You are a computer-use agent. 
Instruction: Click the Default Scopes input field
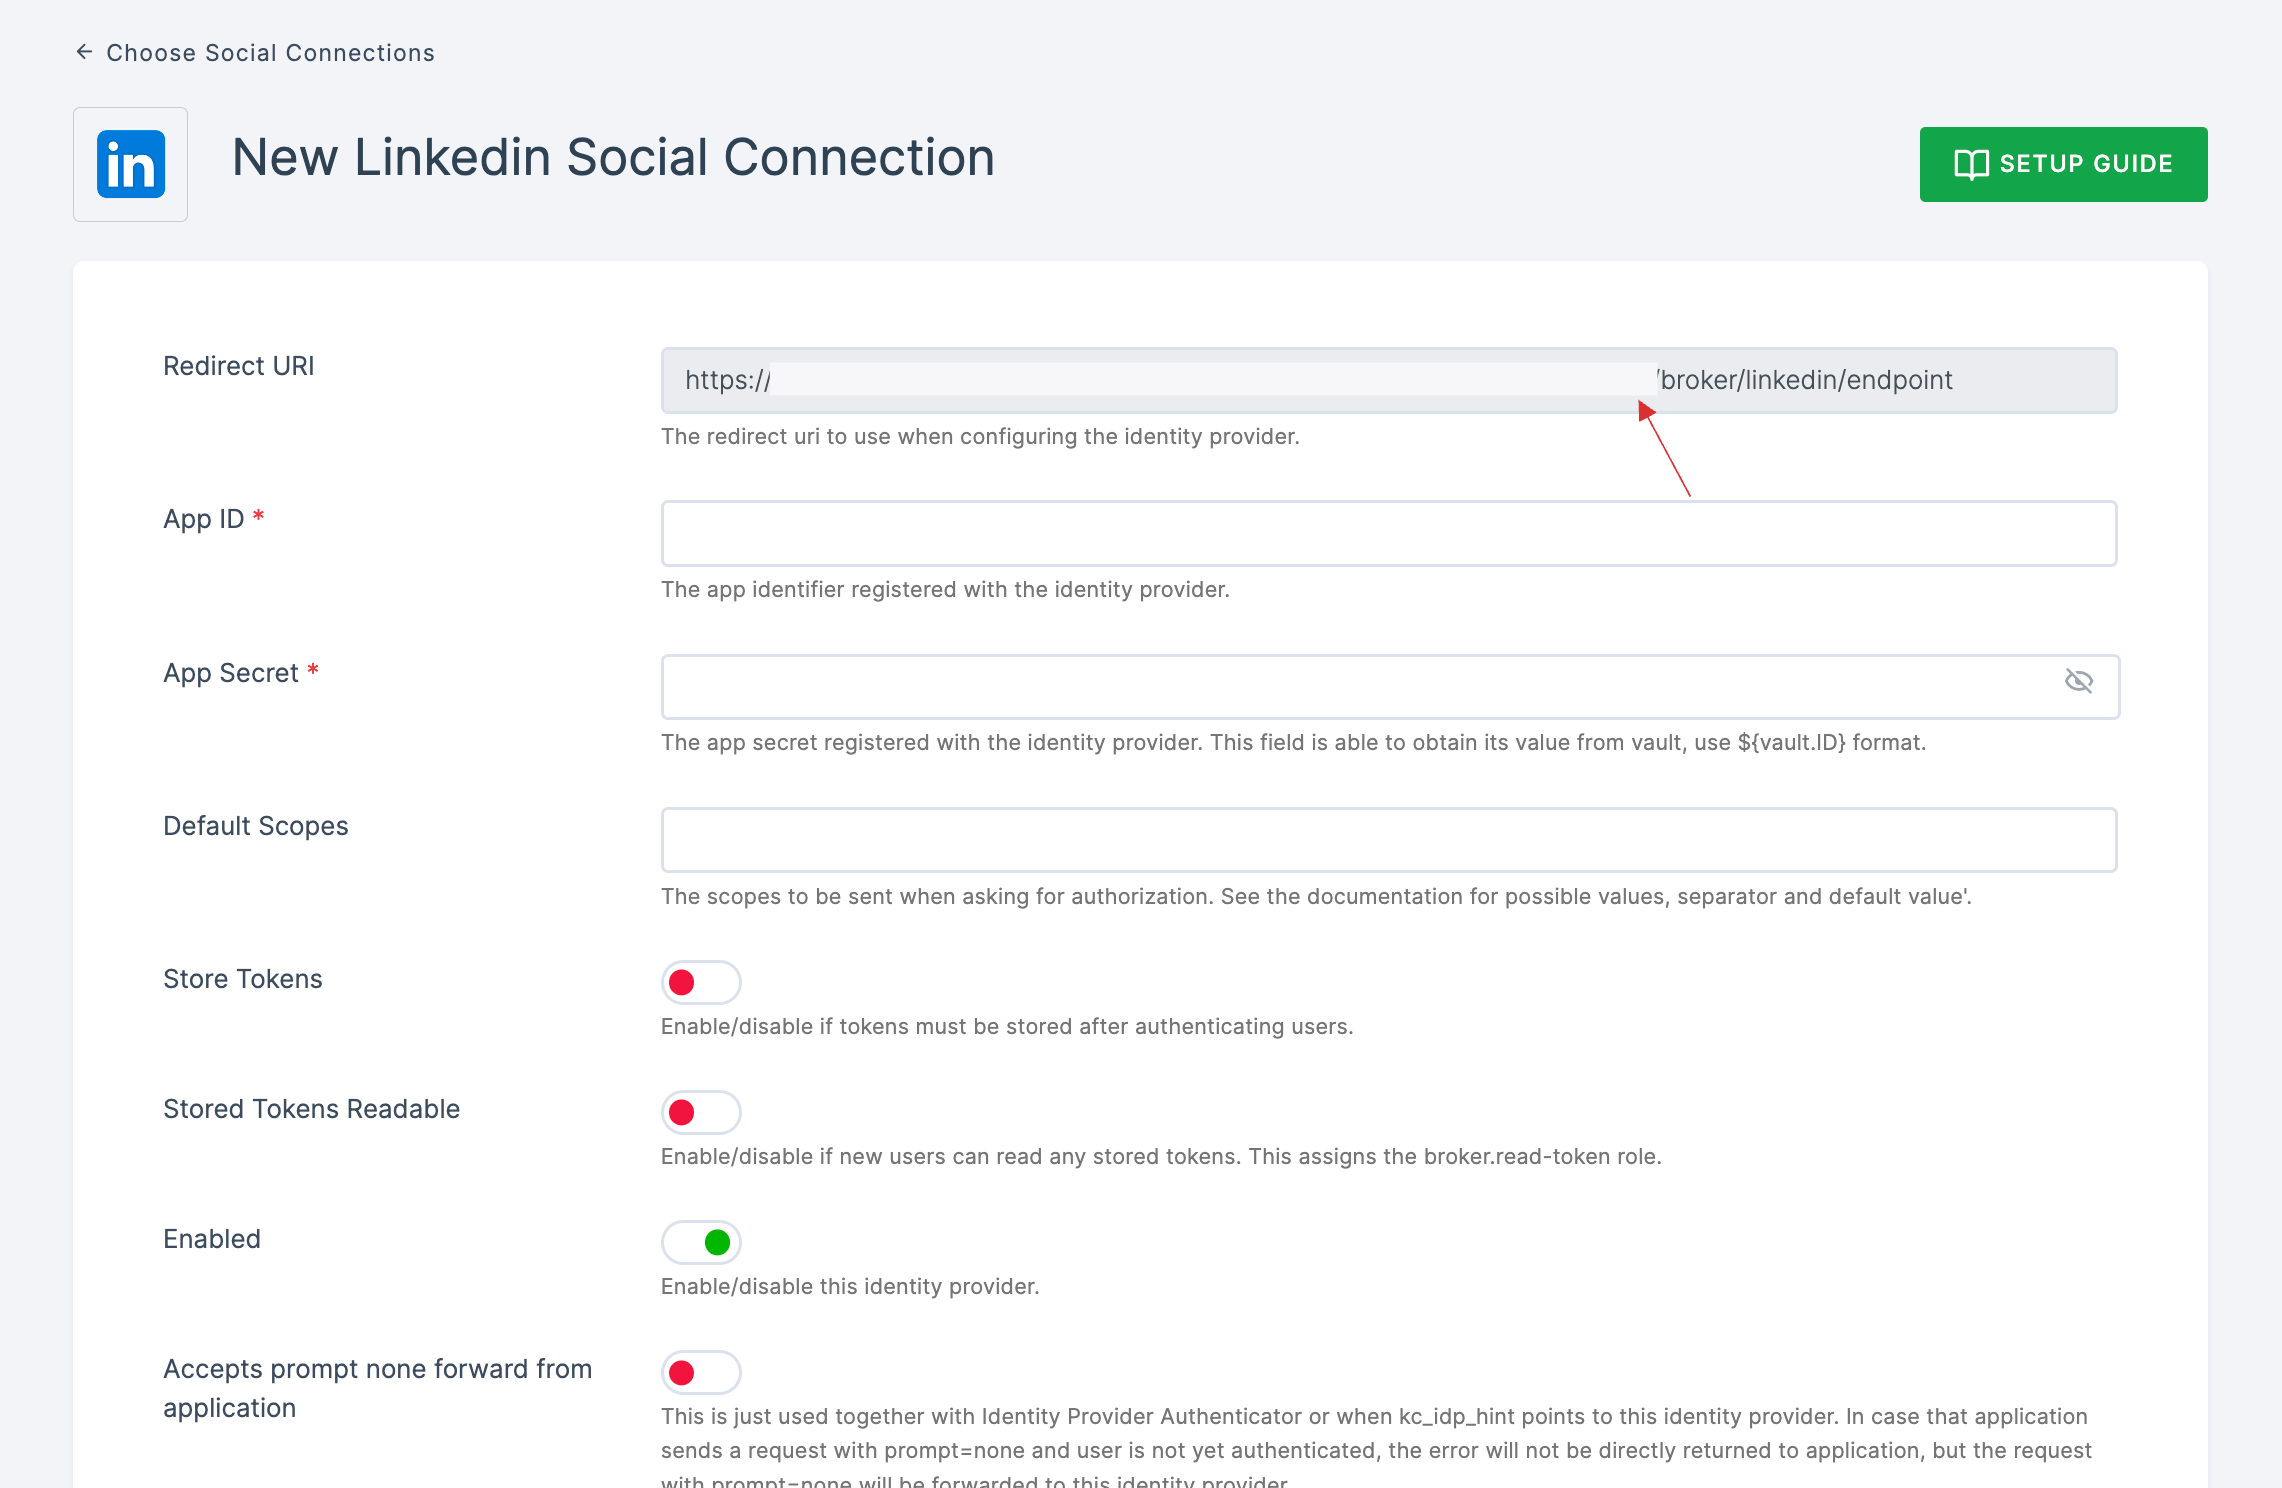[x=1389, y=840]
